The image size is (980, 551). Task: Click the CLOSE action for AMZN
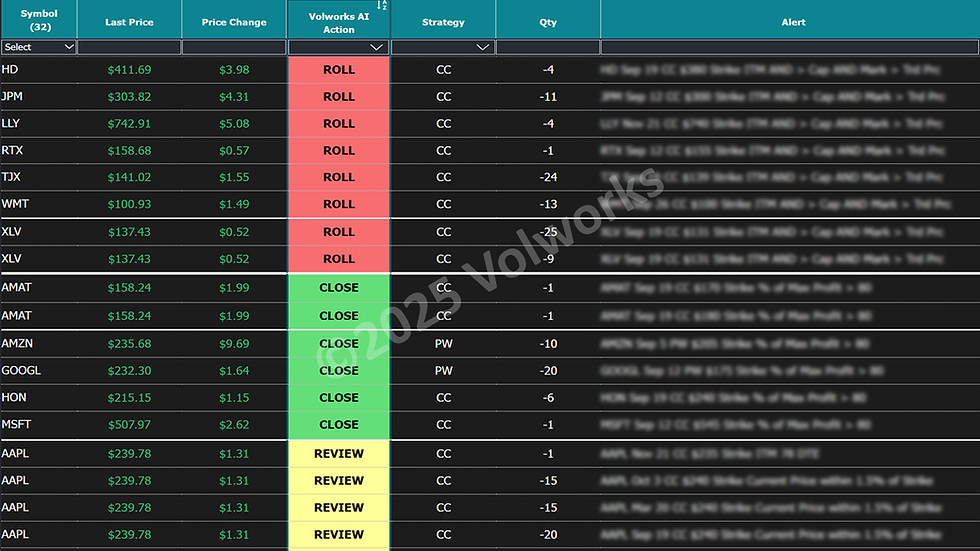click(339, 344)
